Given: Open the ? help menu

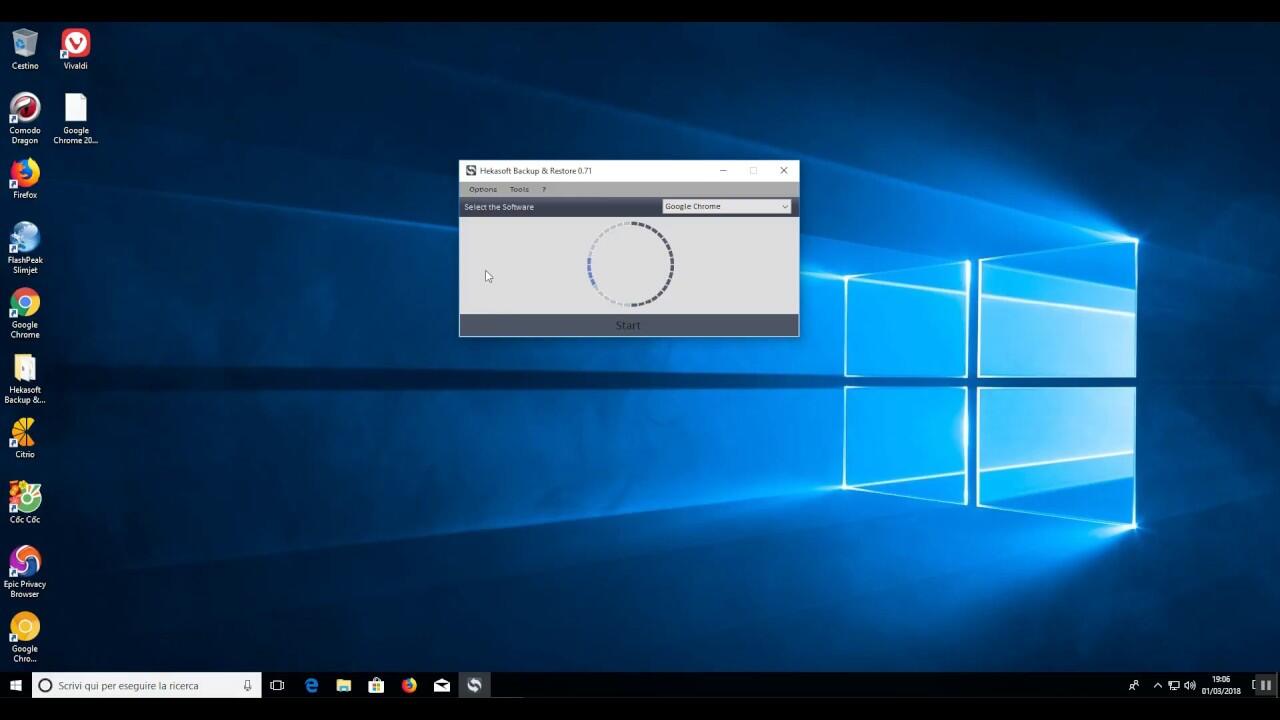Looking at the screenshot, I should 544,189.
